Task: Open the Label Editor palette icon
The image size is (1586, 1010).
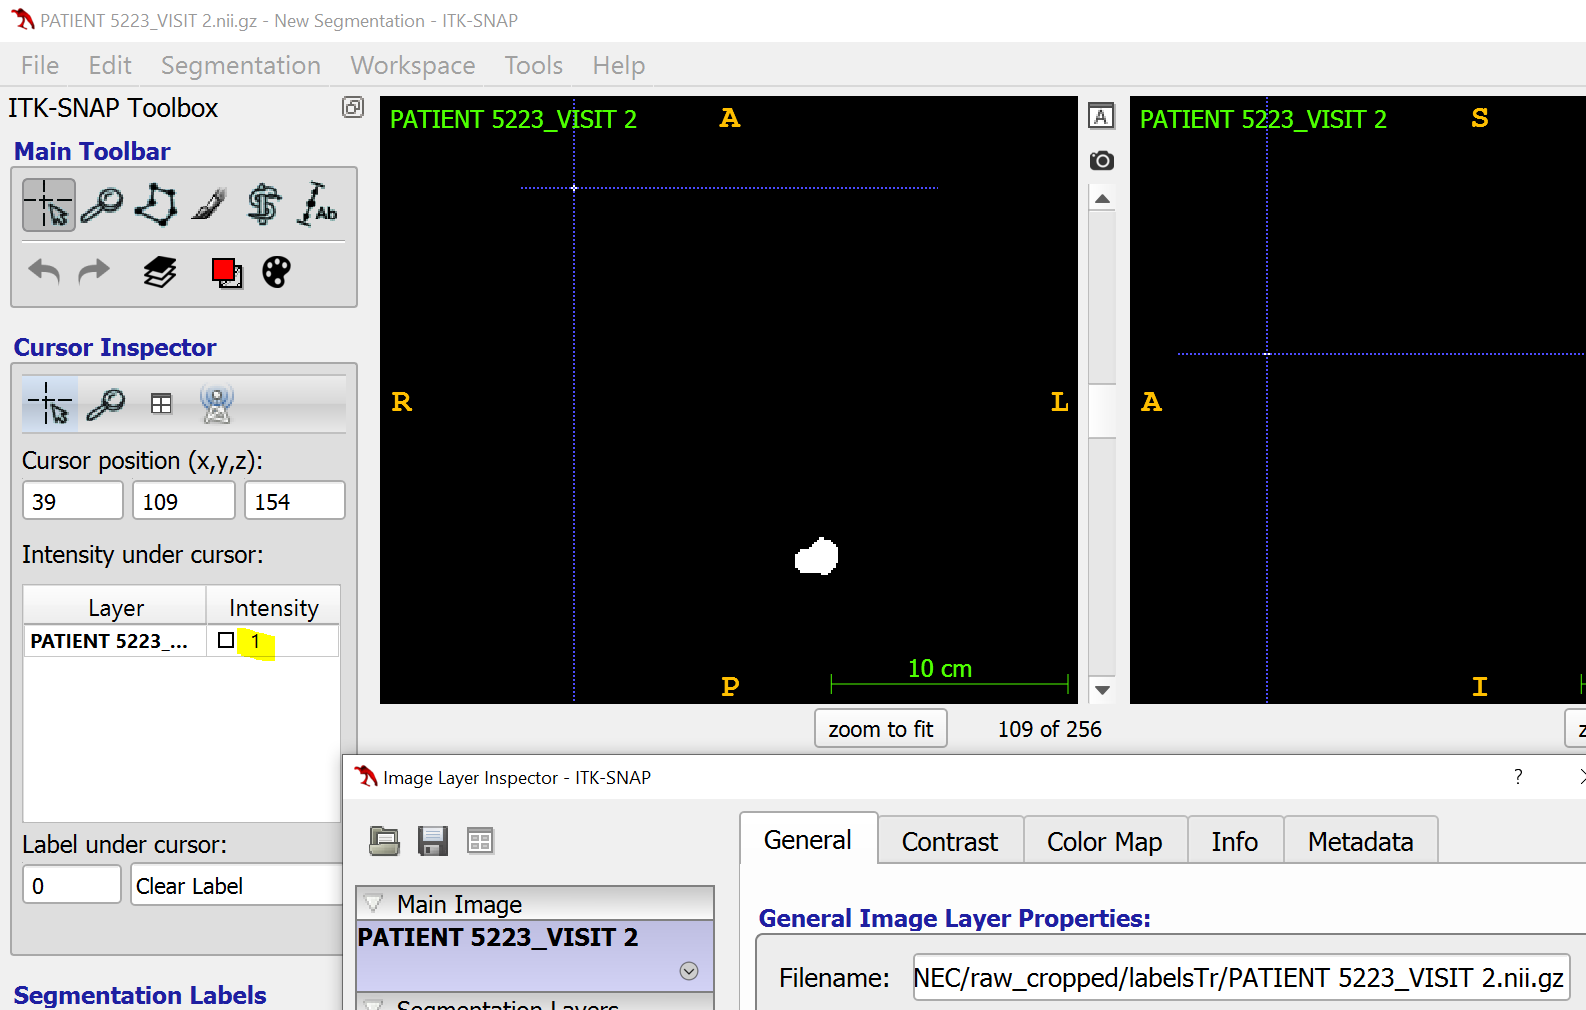Action: point(276,272)
